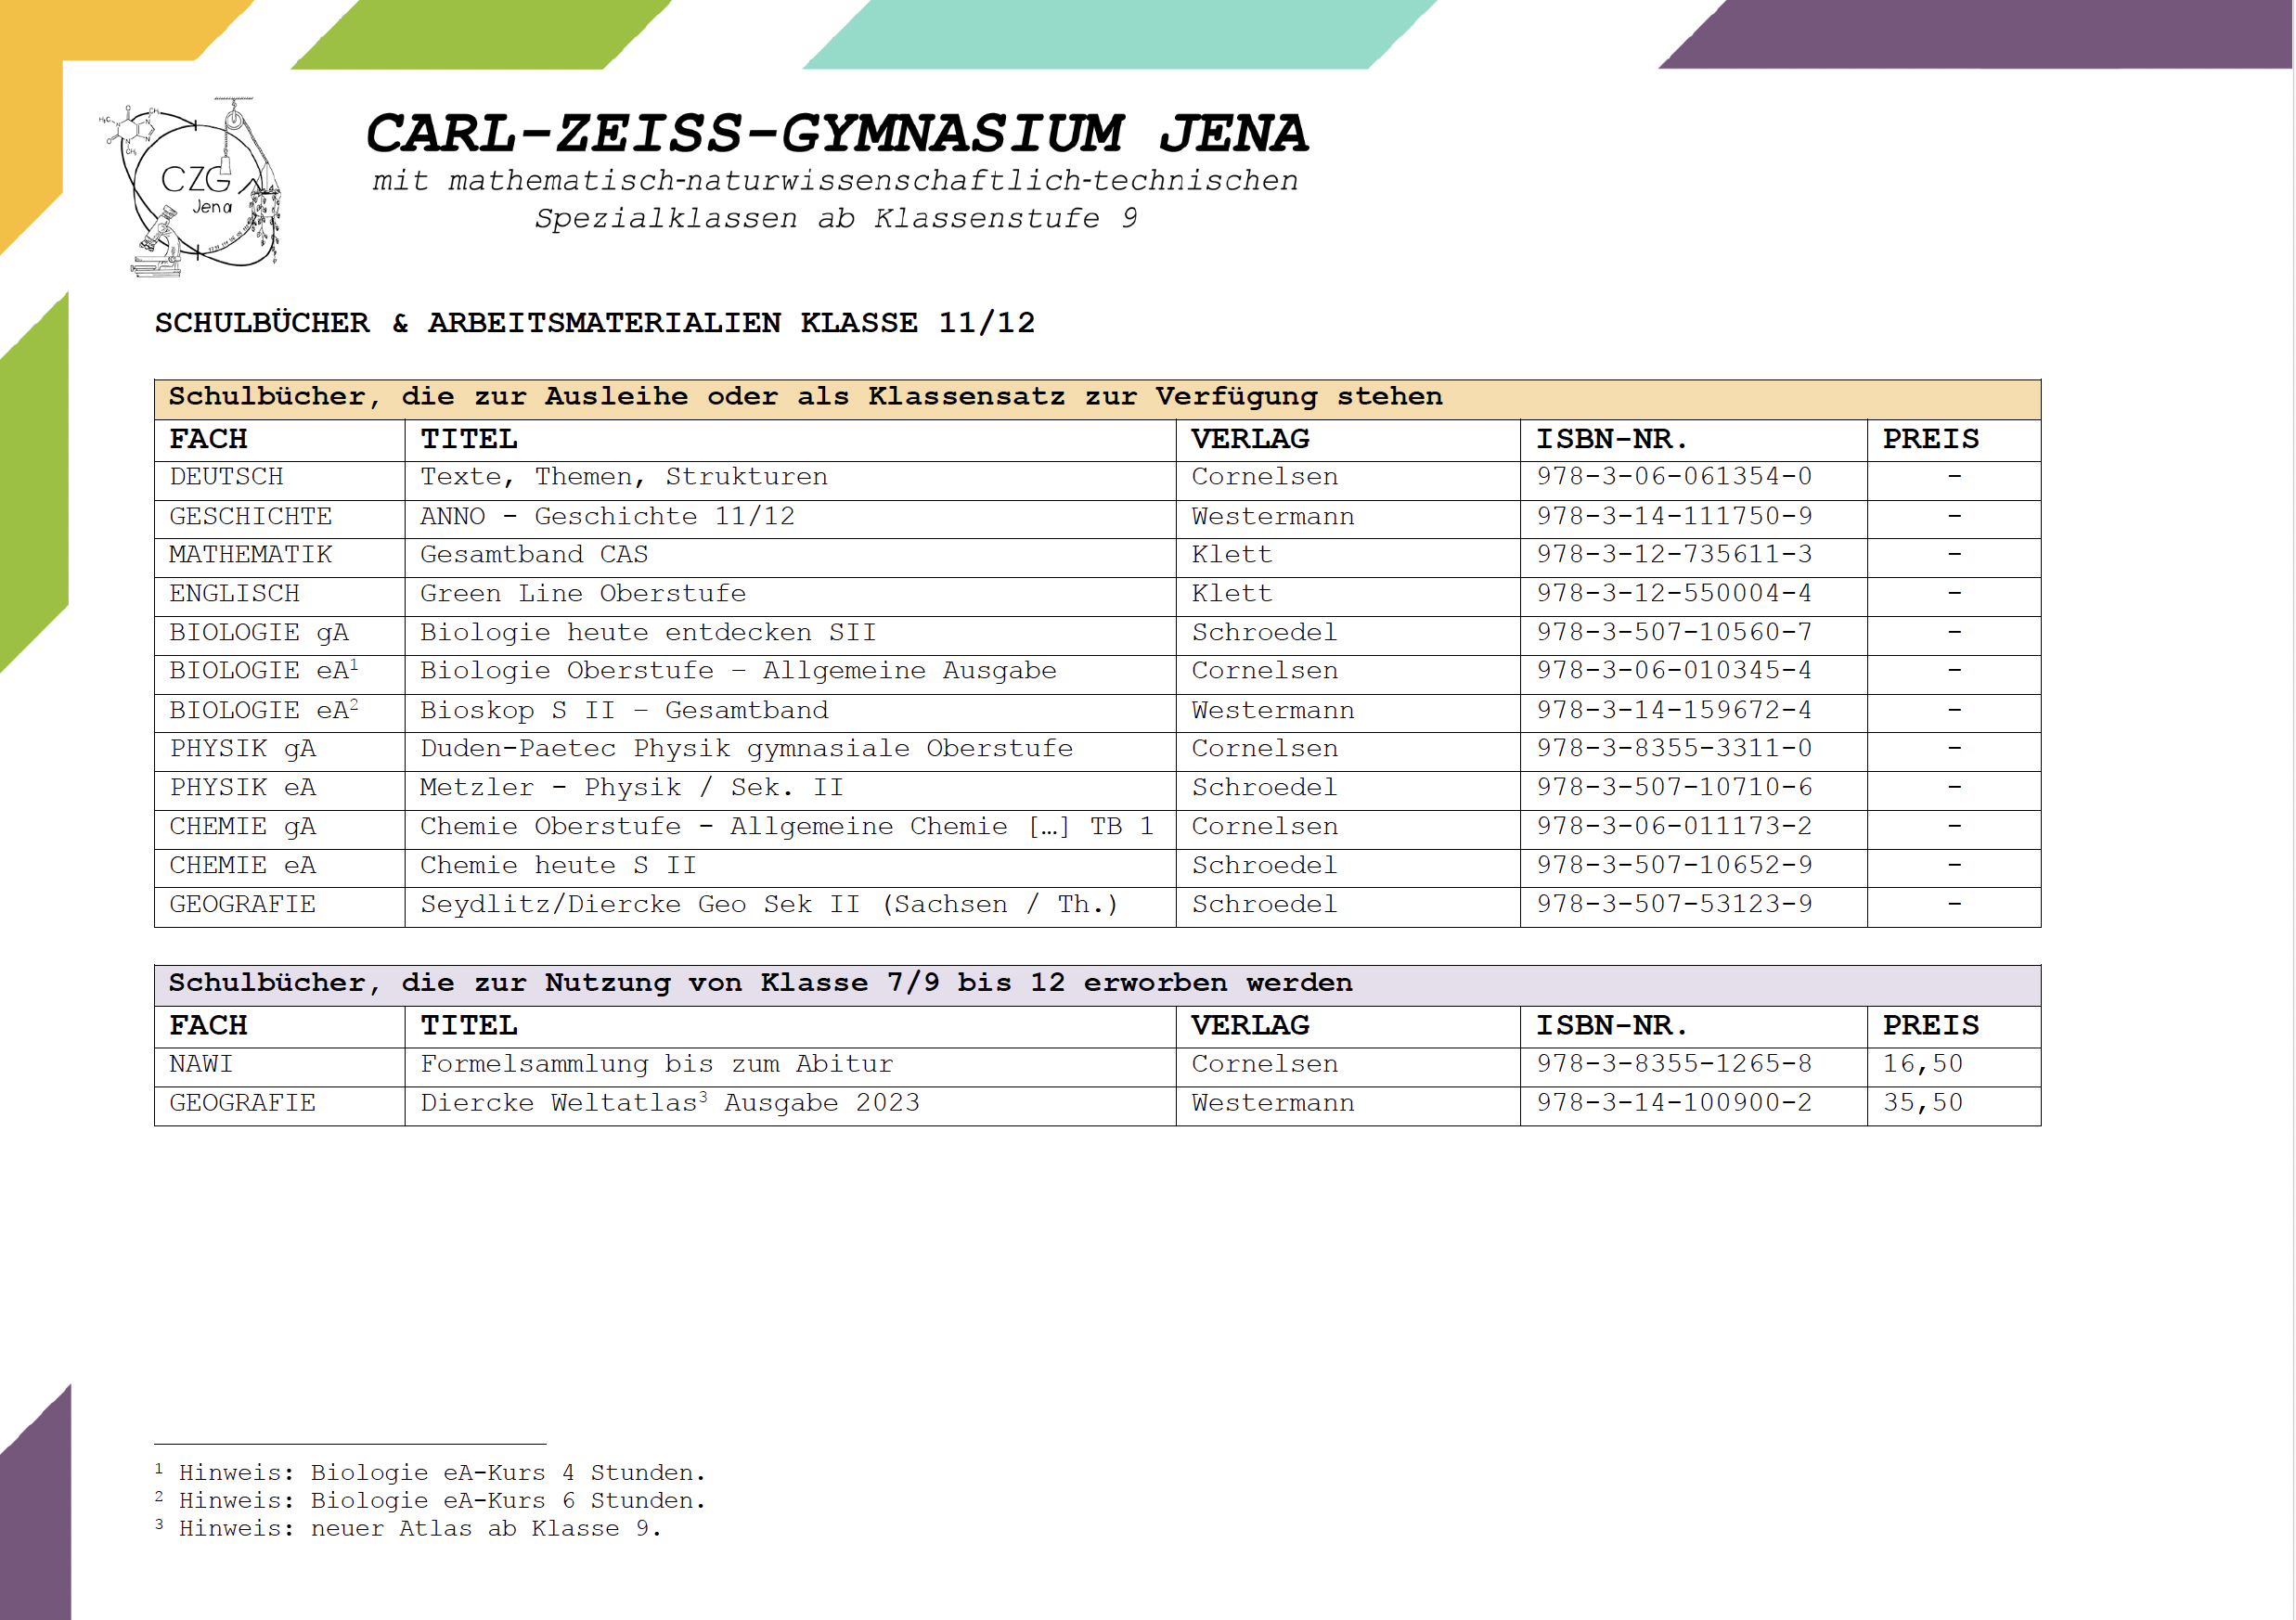Click the 'BIOLOGIE eA²' subject cell

tap(280, 711)
